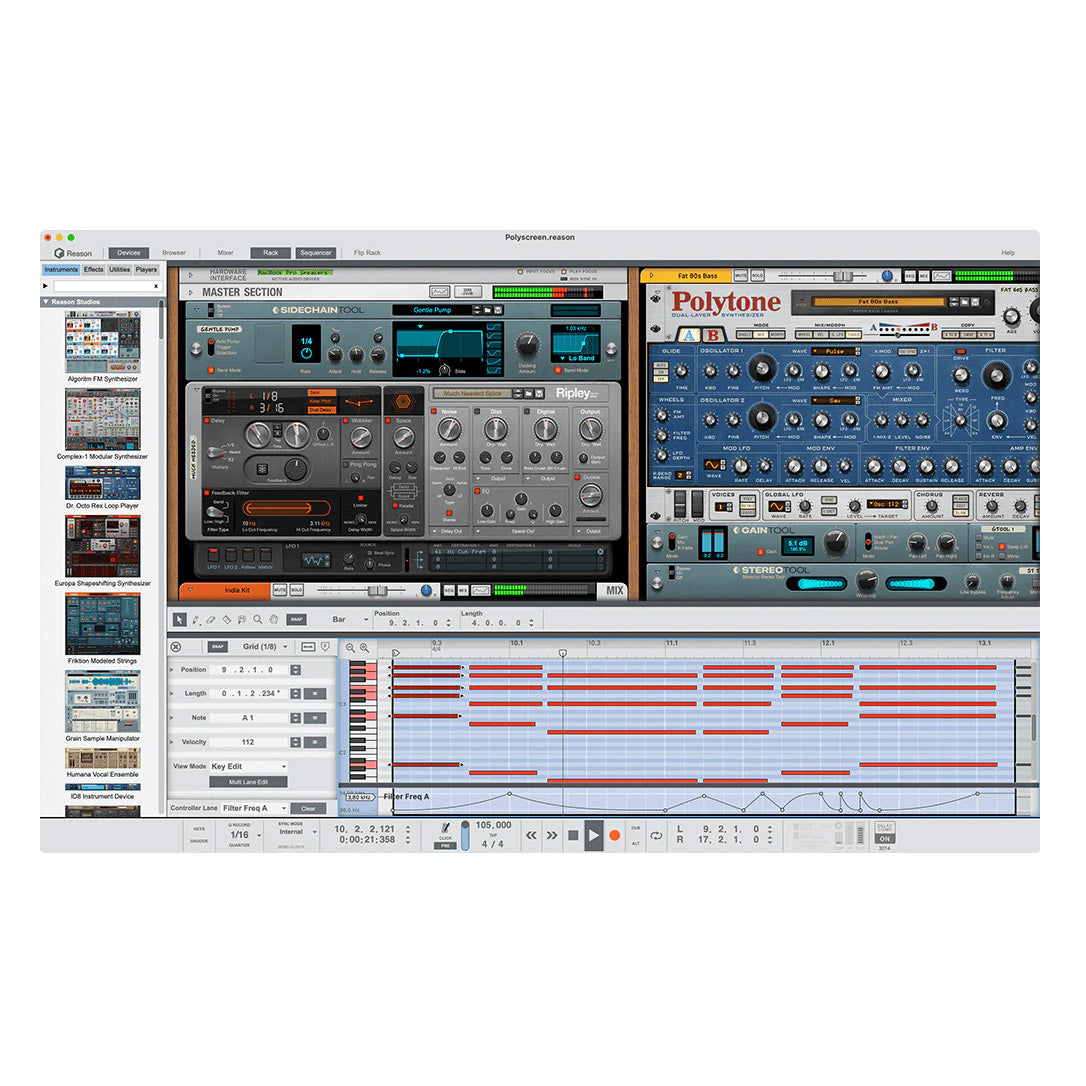Start recording with the record button

tap(614, 835)
